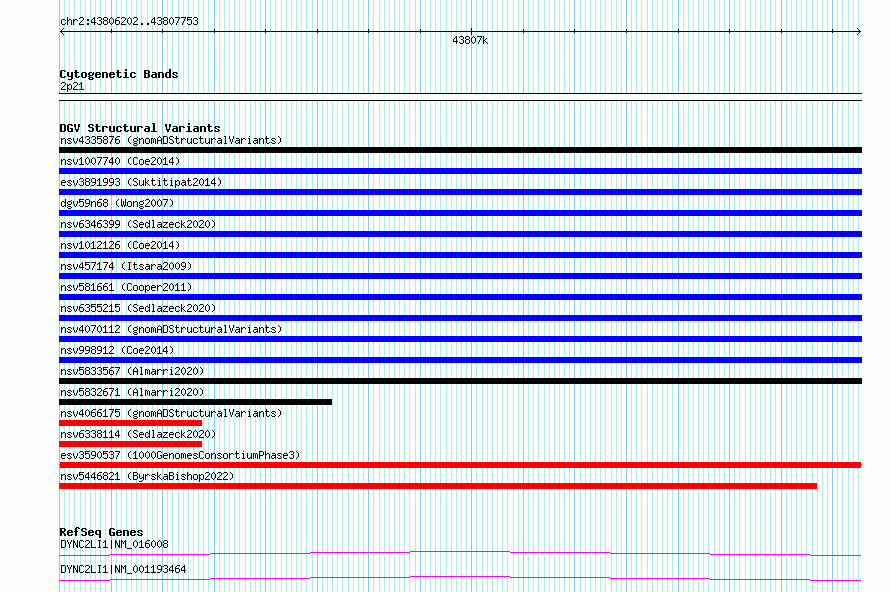The height and width of the screenshot is (592, 890).
Task: Click the 43807k ruler tick label
Action: (x=470, y=40)
